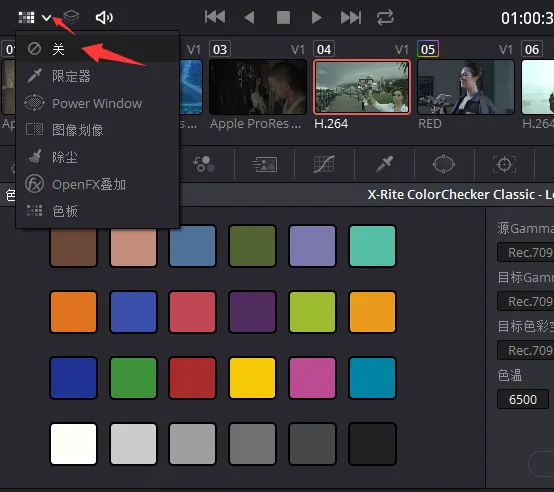554x492 pixels.
Task: Jump to last frame
Action: 350,17
